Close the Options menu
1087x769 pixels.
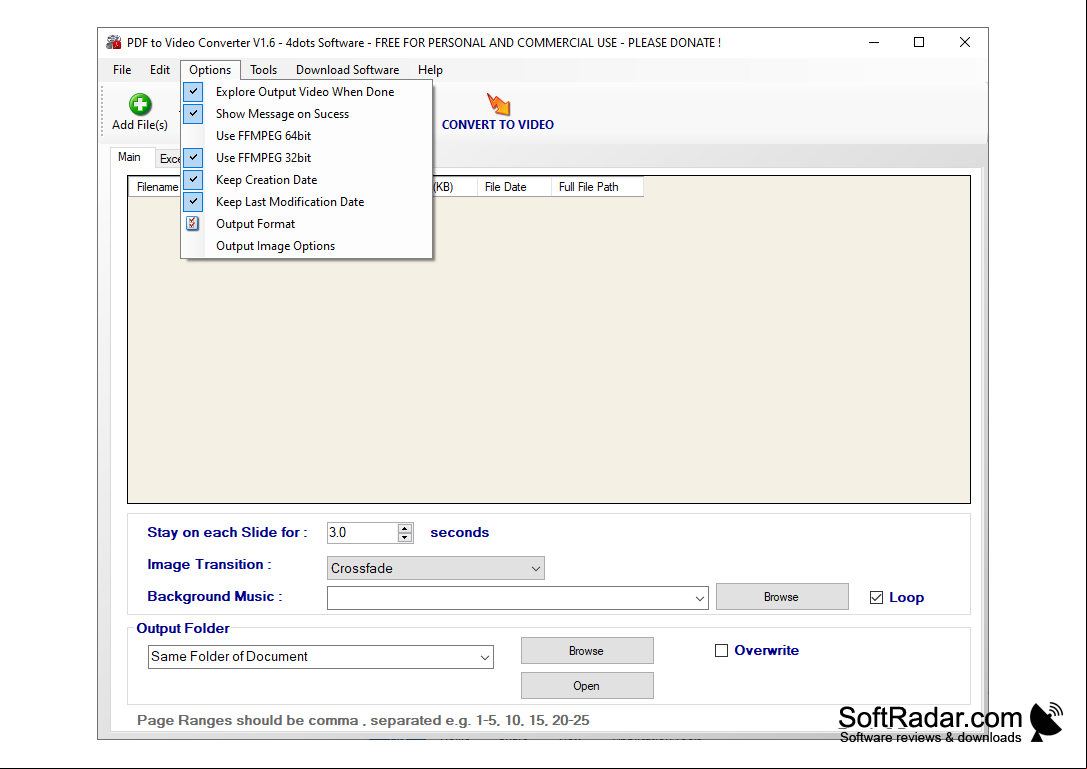(210, 70)
